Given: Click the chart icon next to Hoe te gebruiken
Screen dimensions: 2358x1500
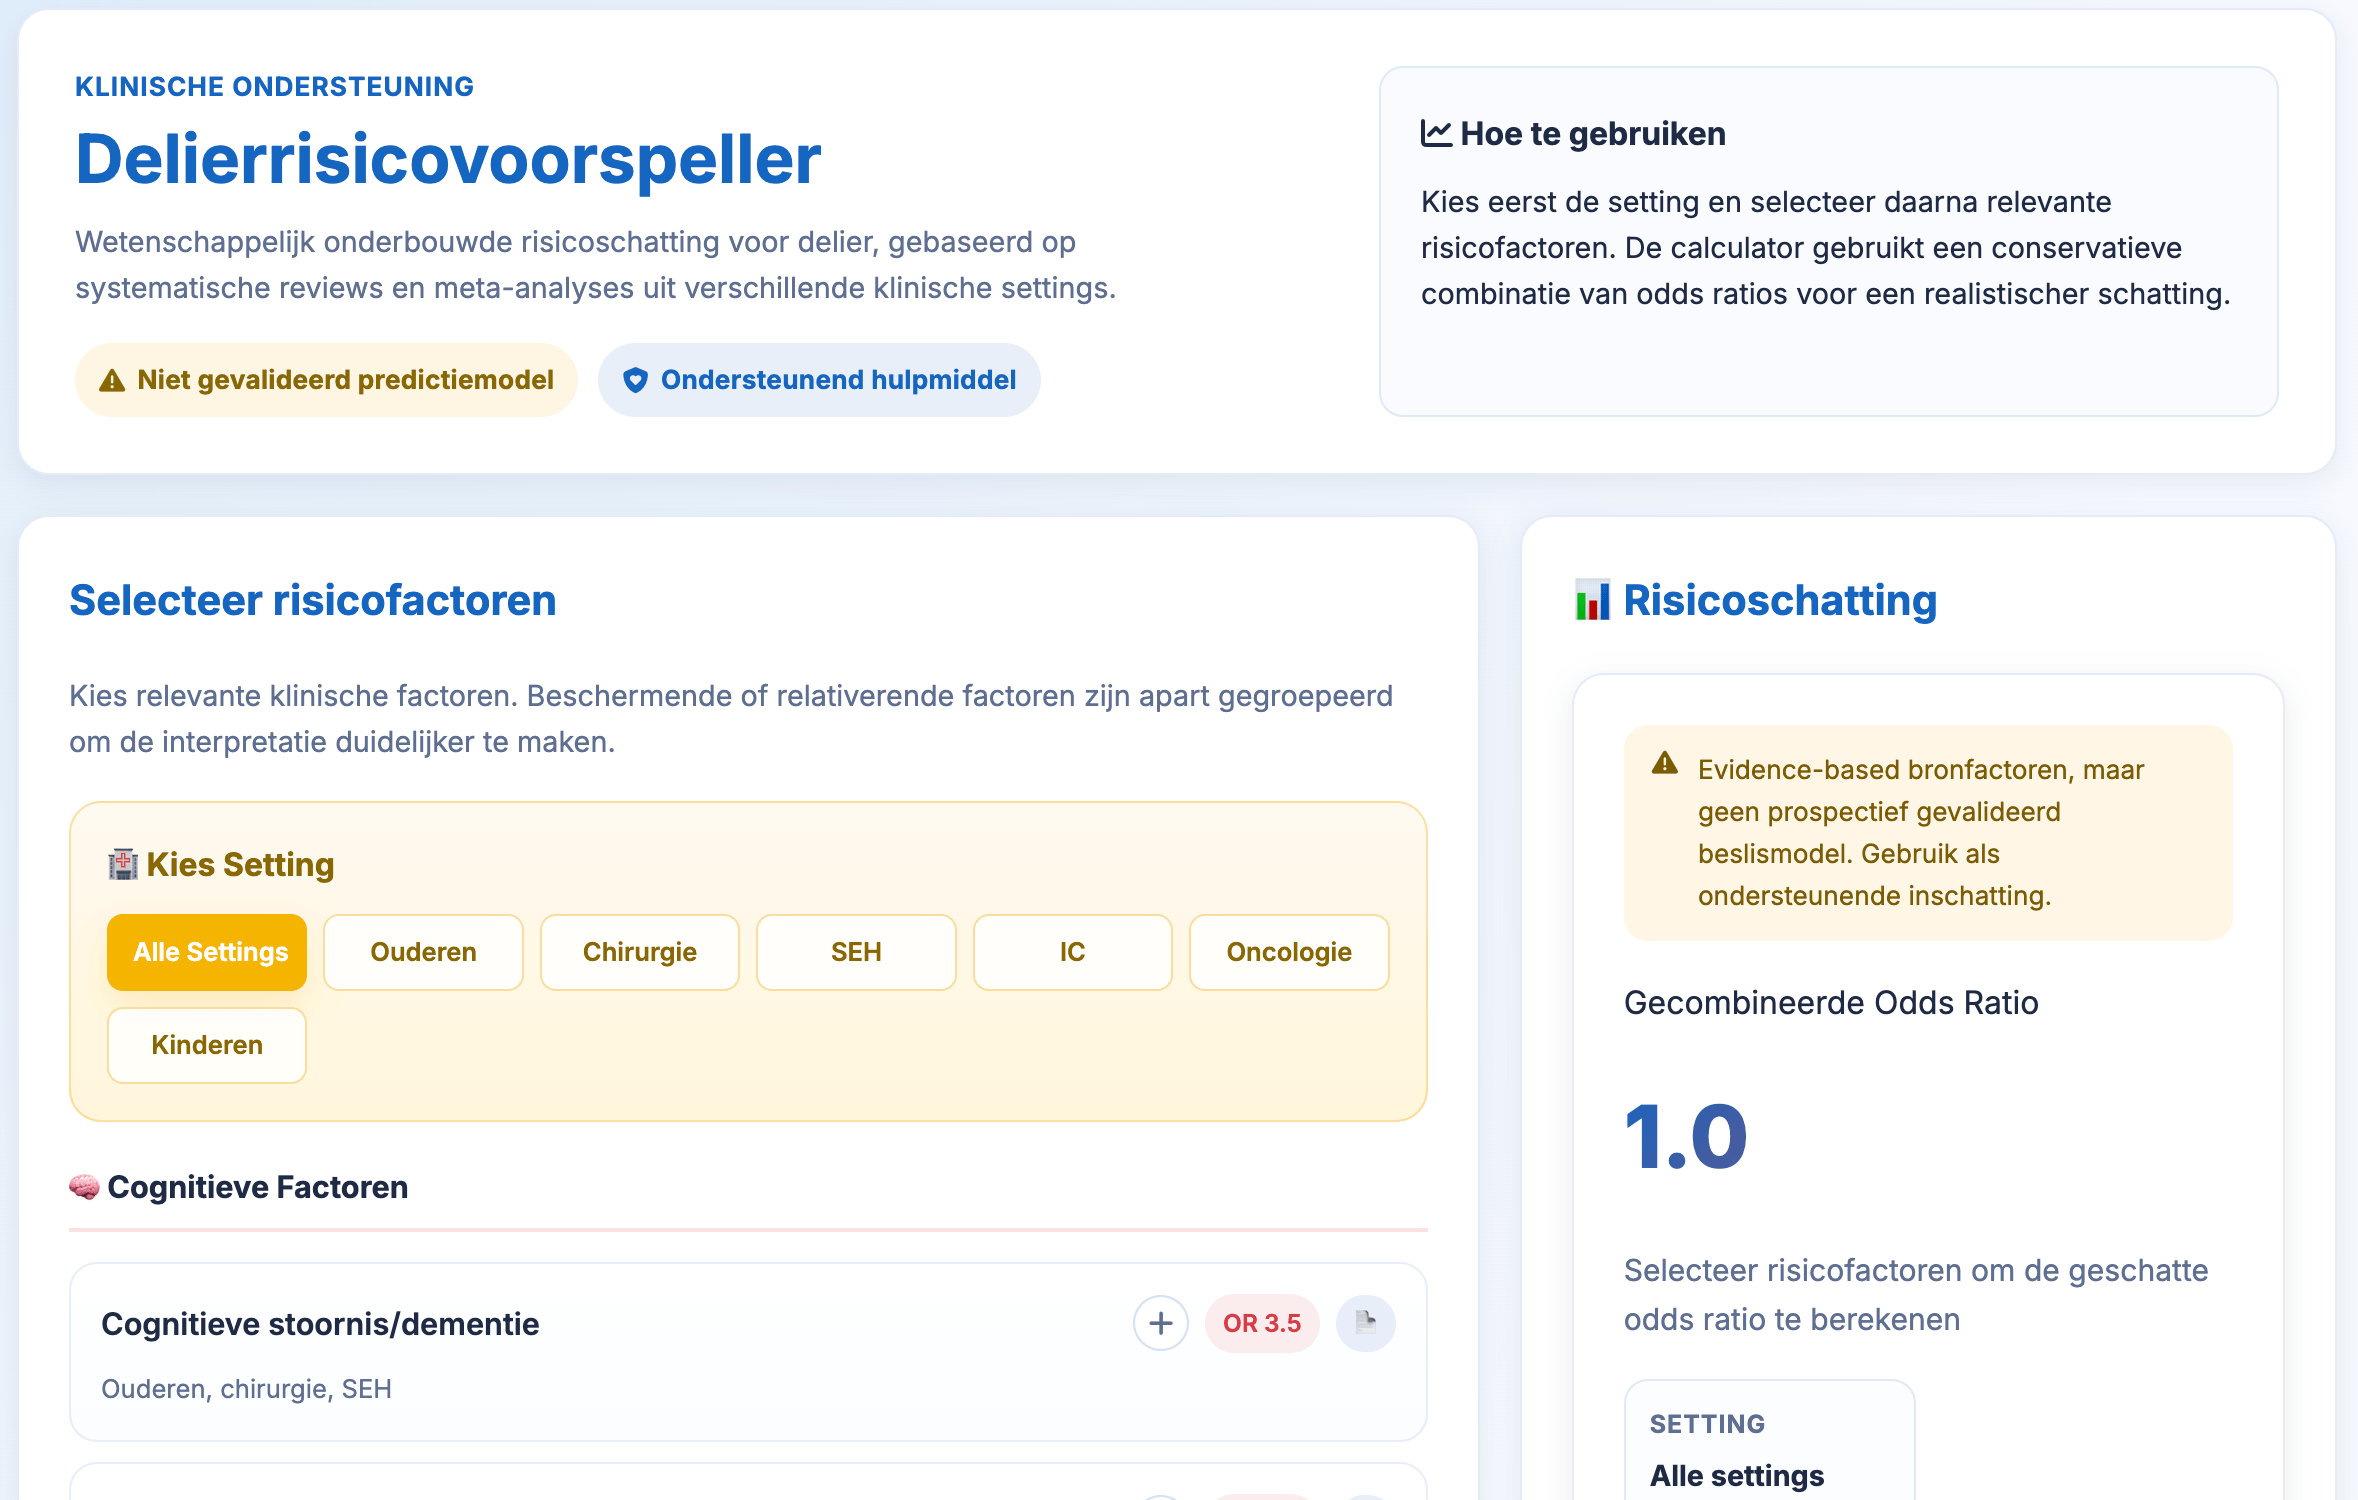Looking at the screenshot, I should click(1436, 134).
